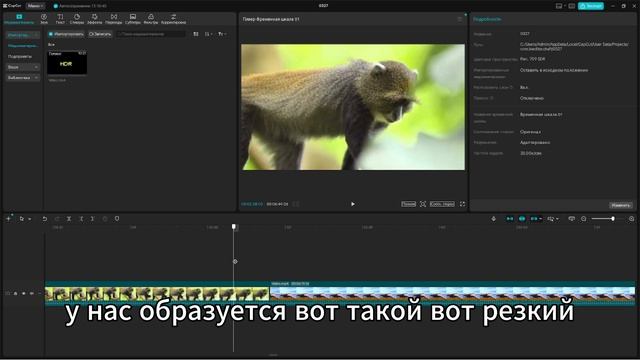Add a marker with shield-shaped icon

117,219
